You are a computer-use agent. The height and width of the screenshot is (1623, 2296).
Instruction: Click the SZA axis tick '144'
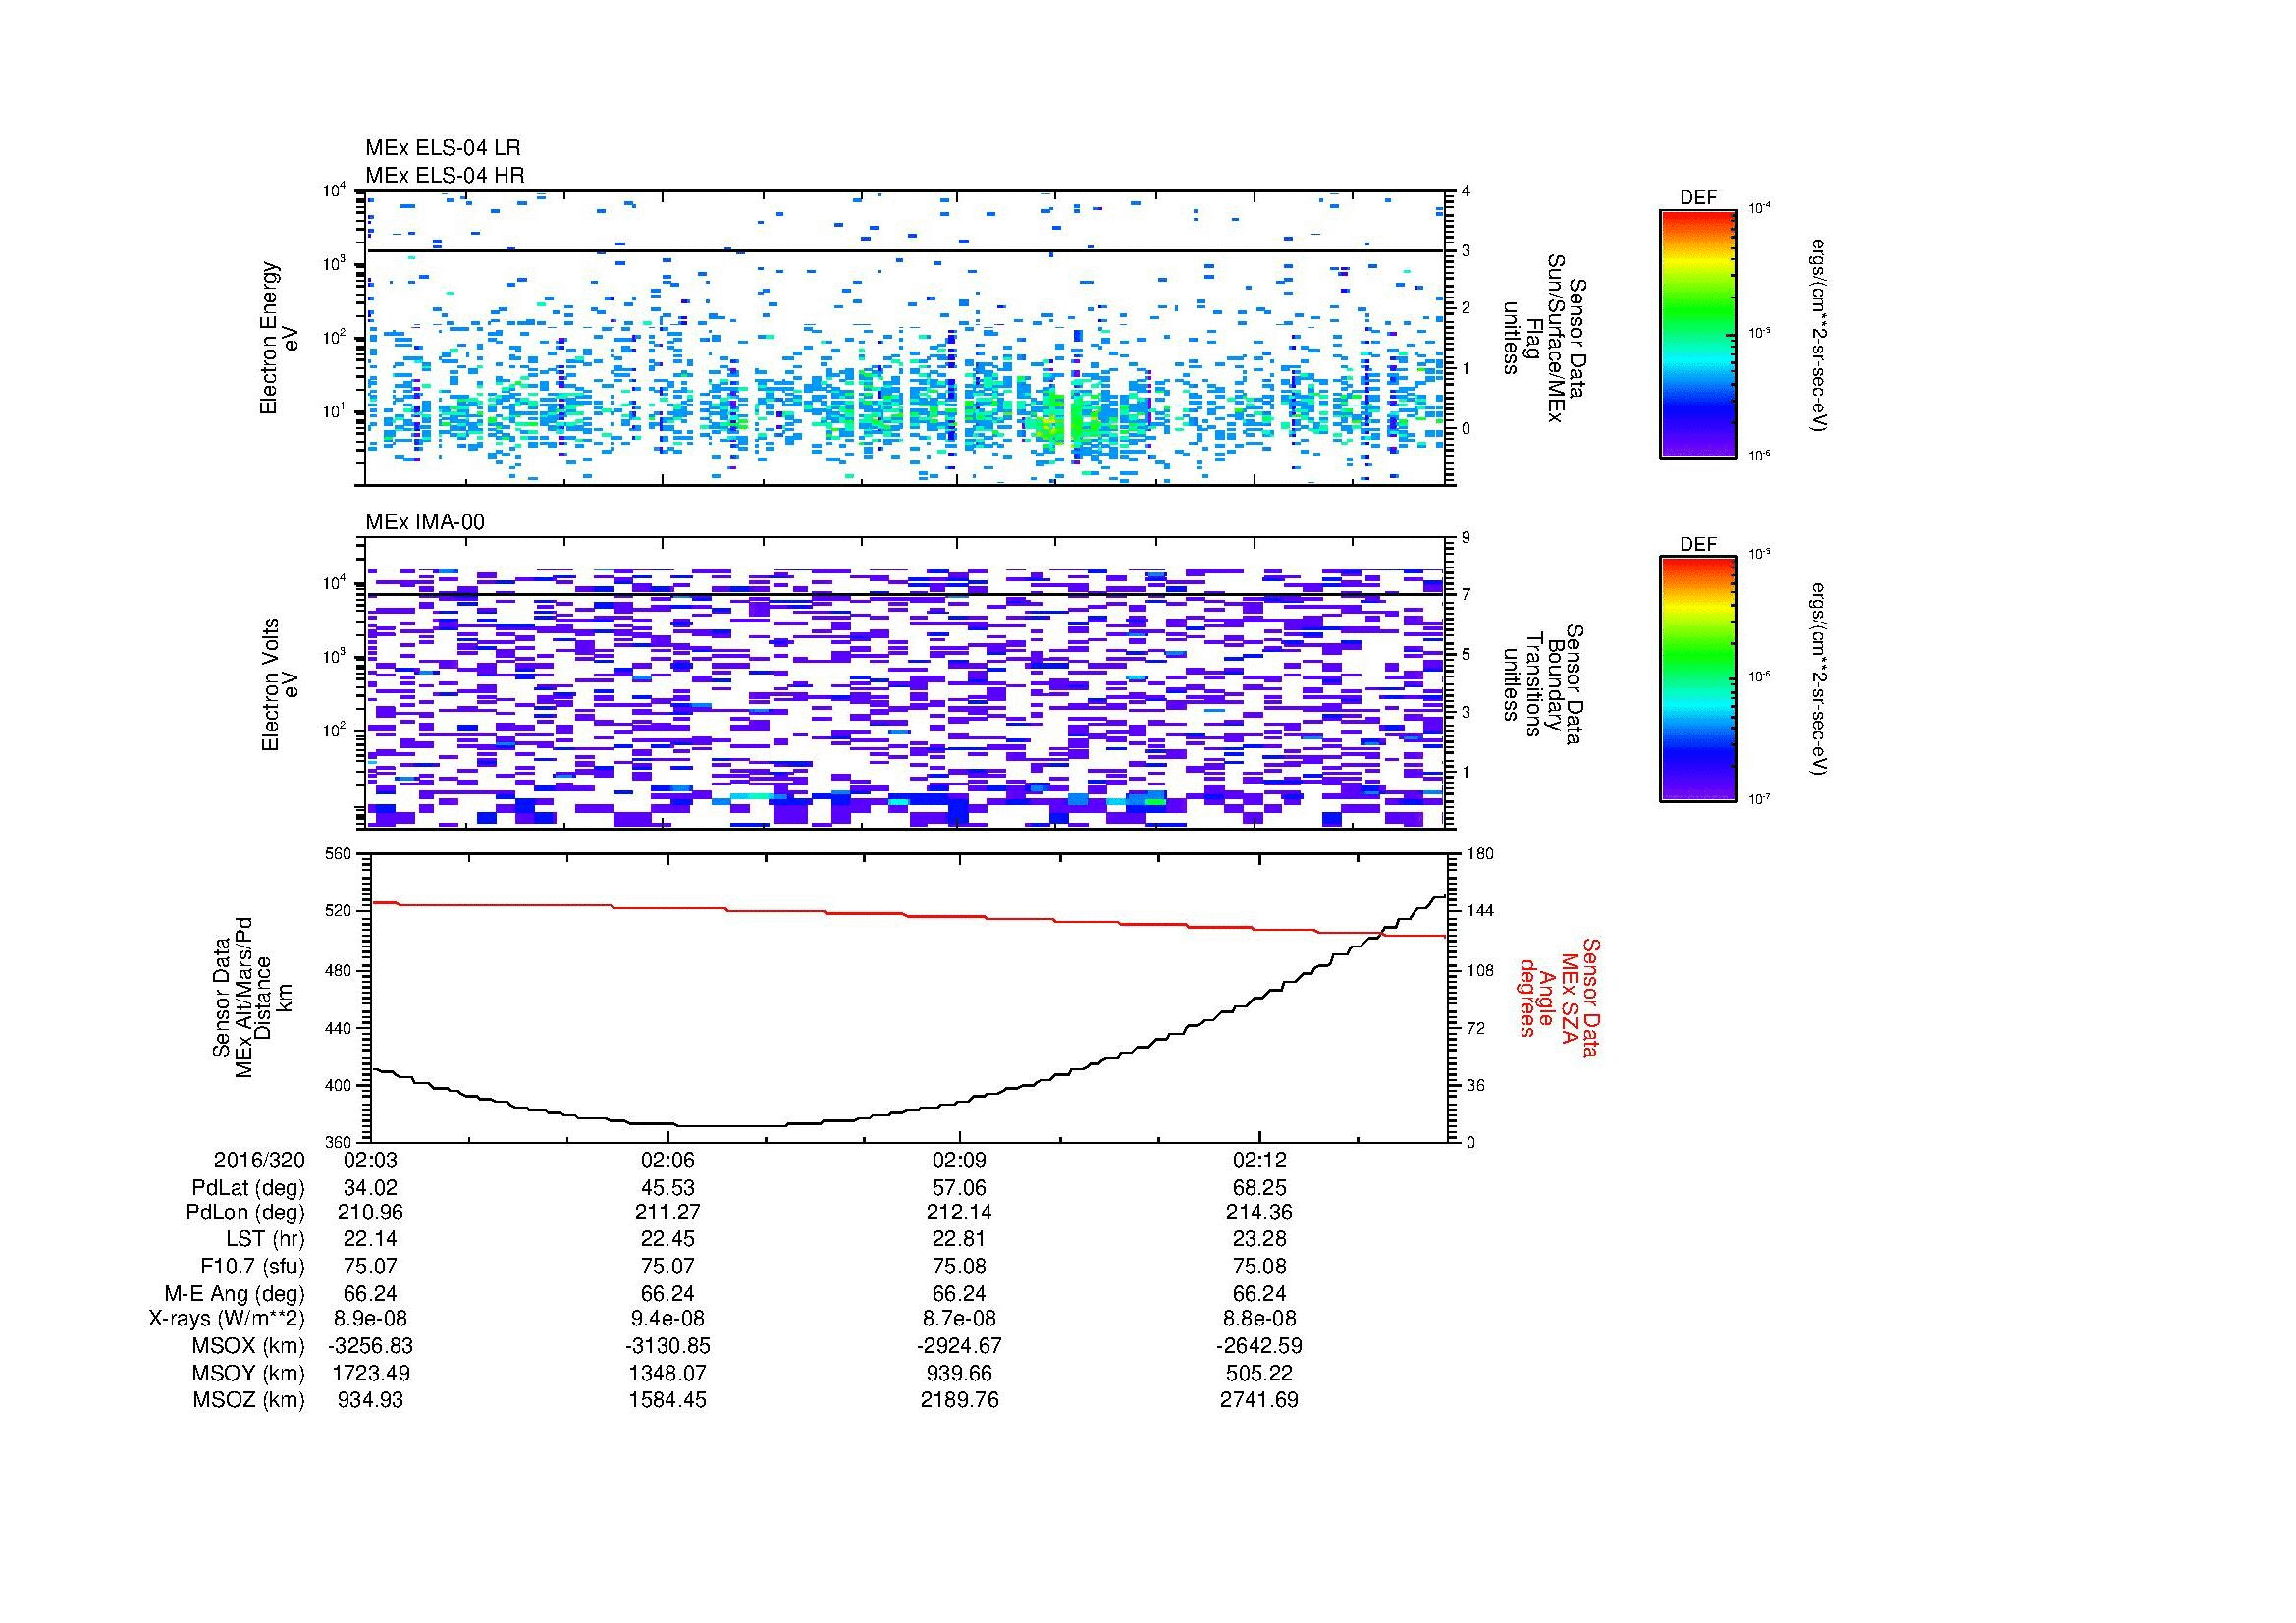pyautogui.click(x=1480, y=911)
